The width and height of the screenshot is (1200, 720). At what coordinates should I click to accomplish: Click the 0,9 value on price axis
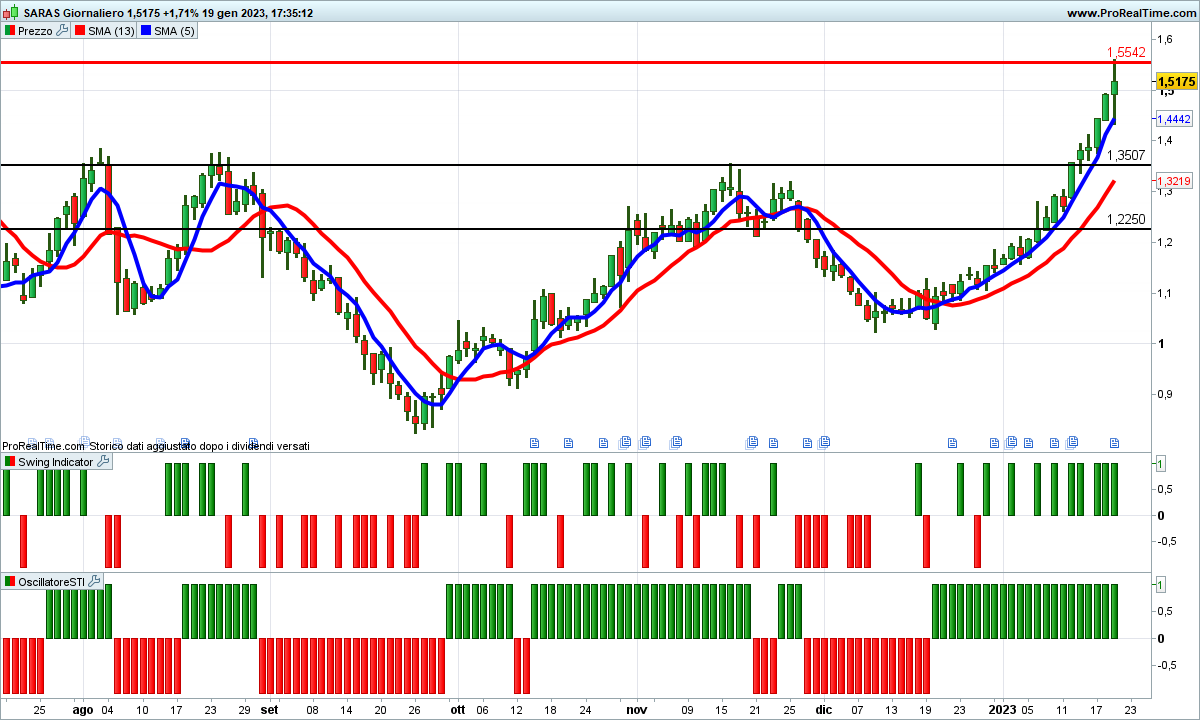(1164, 394)
